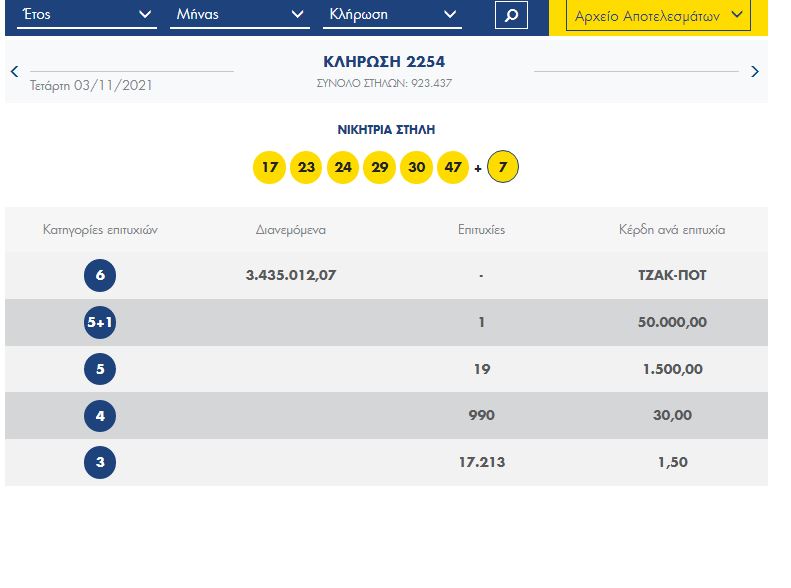Viewport: 791px width, 588px height.
Task: Click the 3.435.012,07 distributed amount
Action: pos(291,275)
